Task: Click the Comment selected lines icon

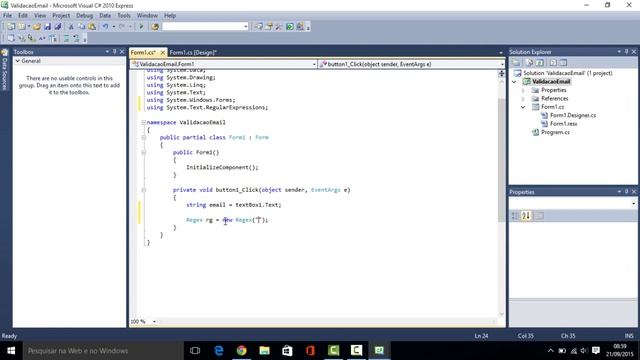Action: point(66,38)
